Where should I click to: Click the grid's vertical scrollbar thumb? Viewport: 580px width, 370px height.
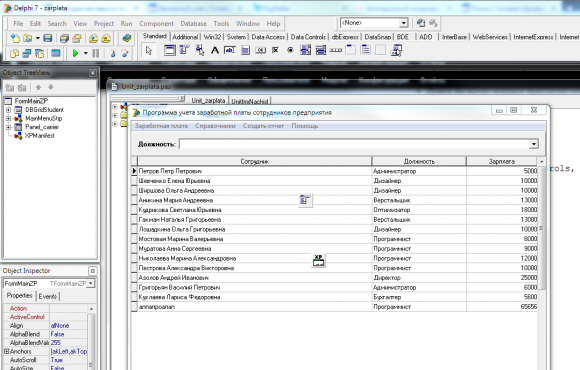(541, 228)
